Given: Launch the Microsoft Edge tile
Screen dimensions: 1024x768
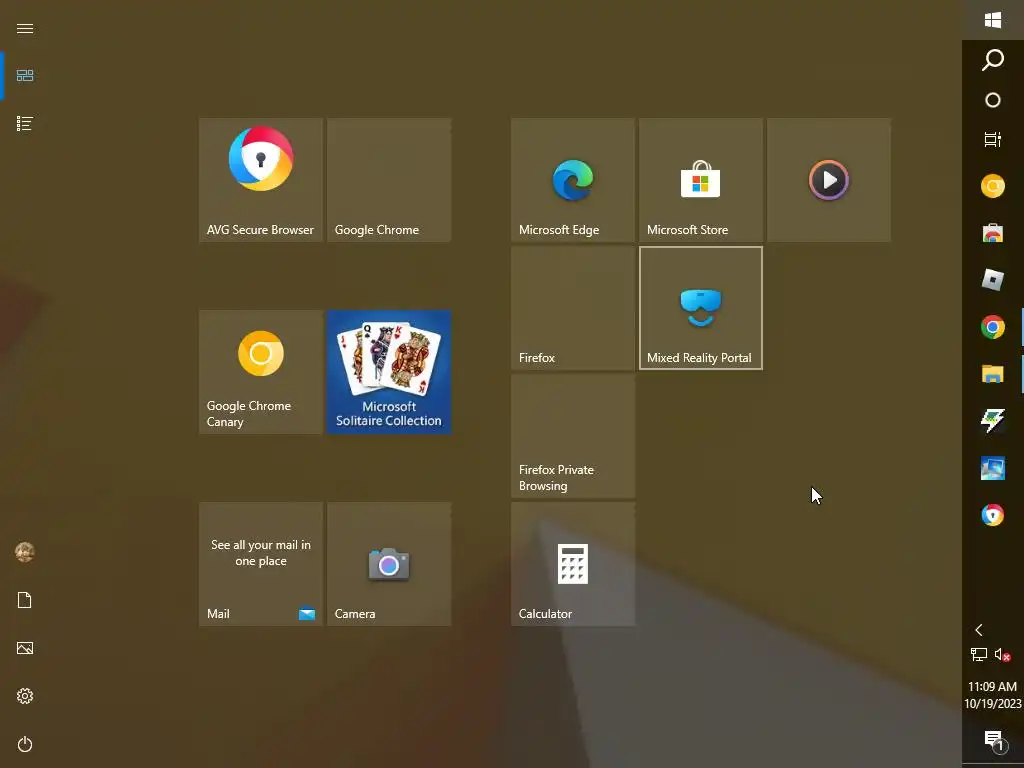Looking at the screenshot, I should pos(573,180).
